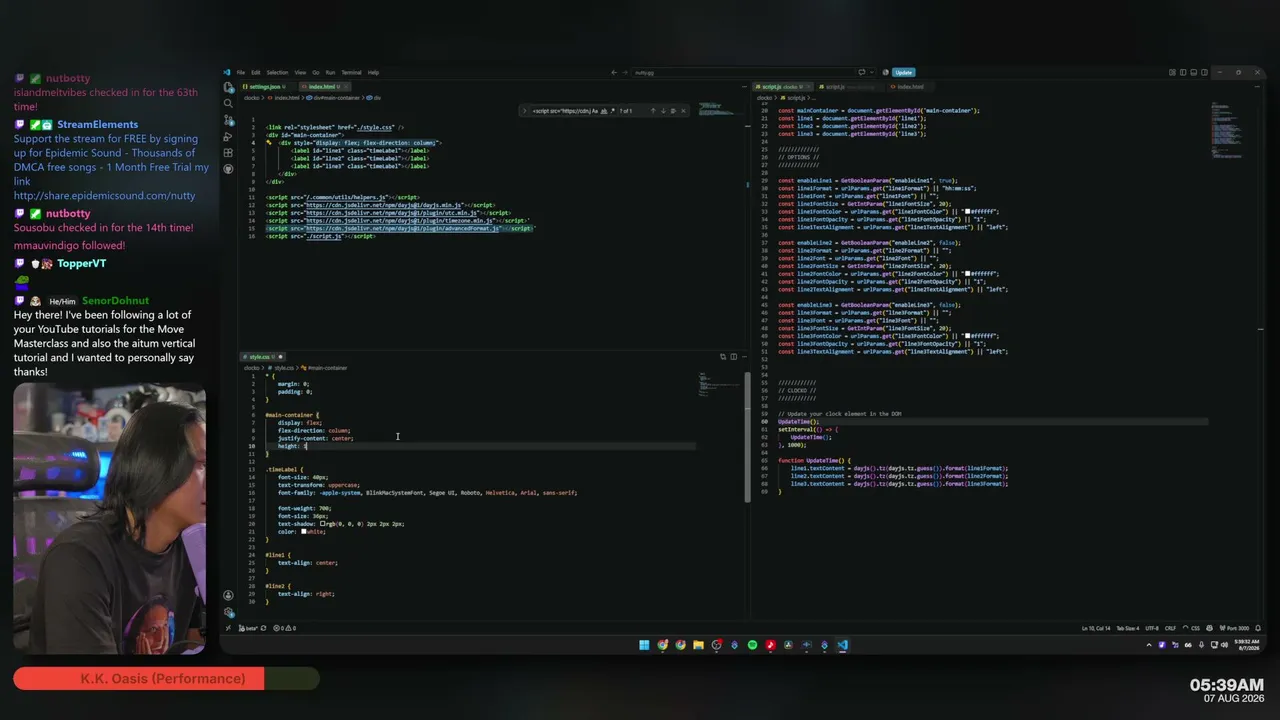The width and height of the screenshot is (1280, 720).
Task: Switch to the settings.json tab
Action: 264,87
